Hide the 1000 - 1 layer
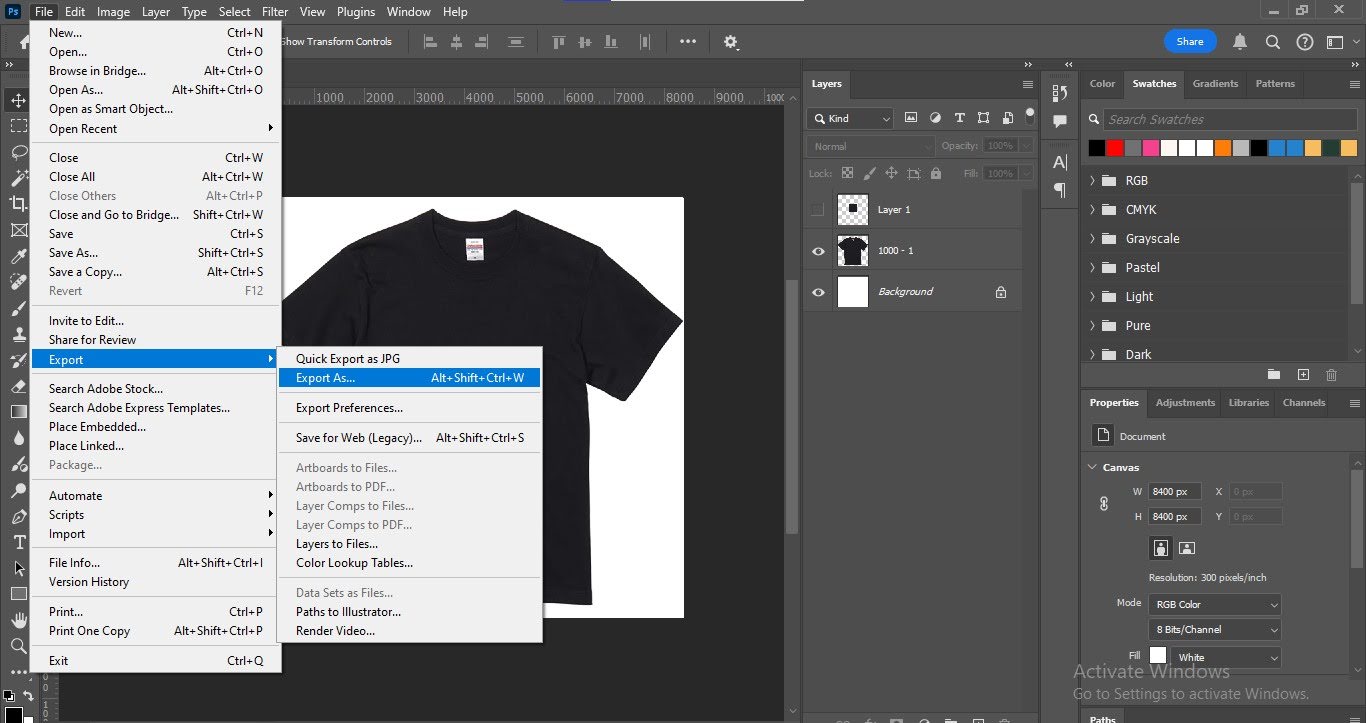 pyautogui.click(x=818, y=251)
